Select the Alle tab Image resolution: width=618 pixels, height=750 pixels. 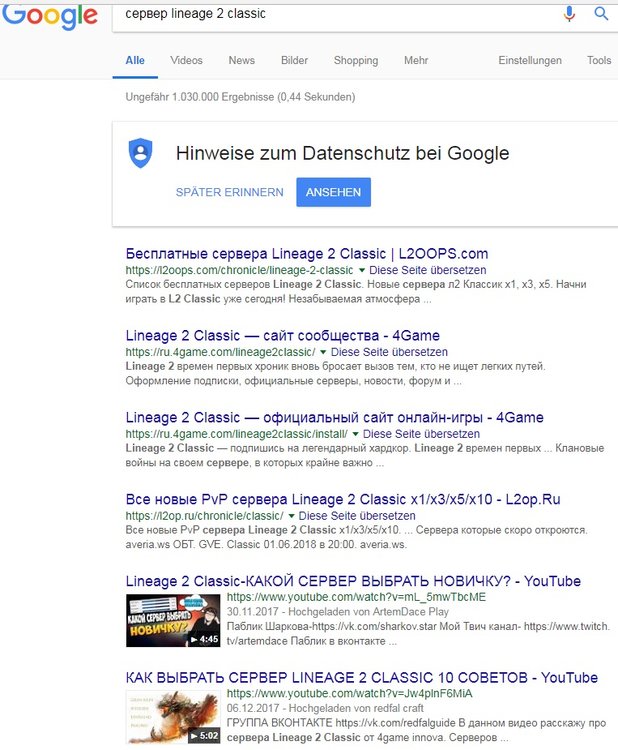click(x=135, y=60)
